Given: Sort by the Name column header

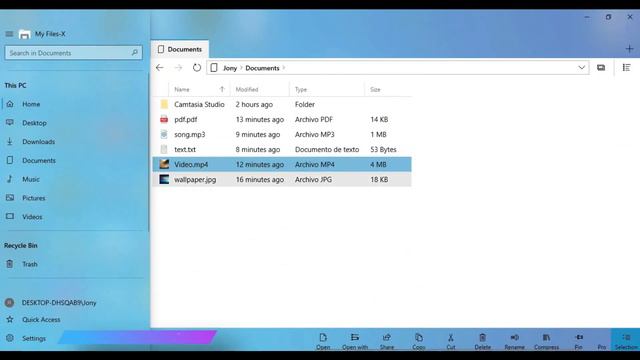Looking at the screenshot, I should [x=199, y=89].
